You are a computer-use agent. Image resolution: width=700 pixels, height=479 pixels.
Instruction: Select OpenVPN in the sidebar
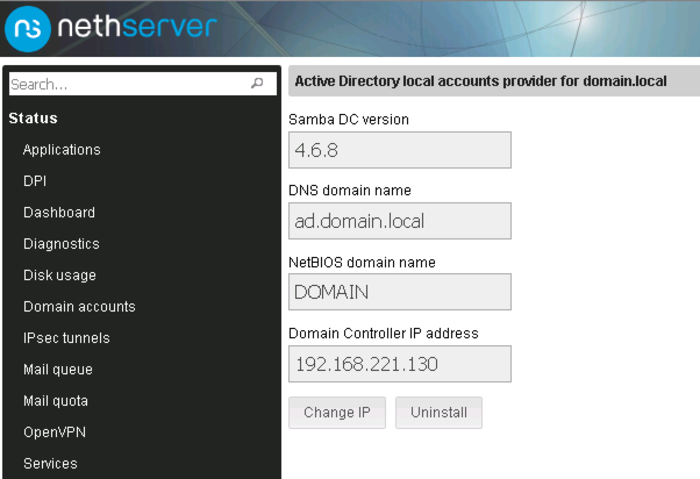tap(54, 432)
